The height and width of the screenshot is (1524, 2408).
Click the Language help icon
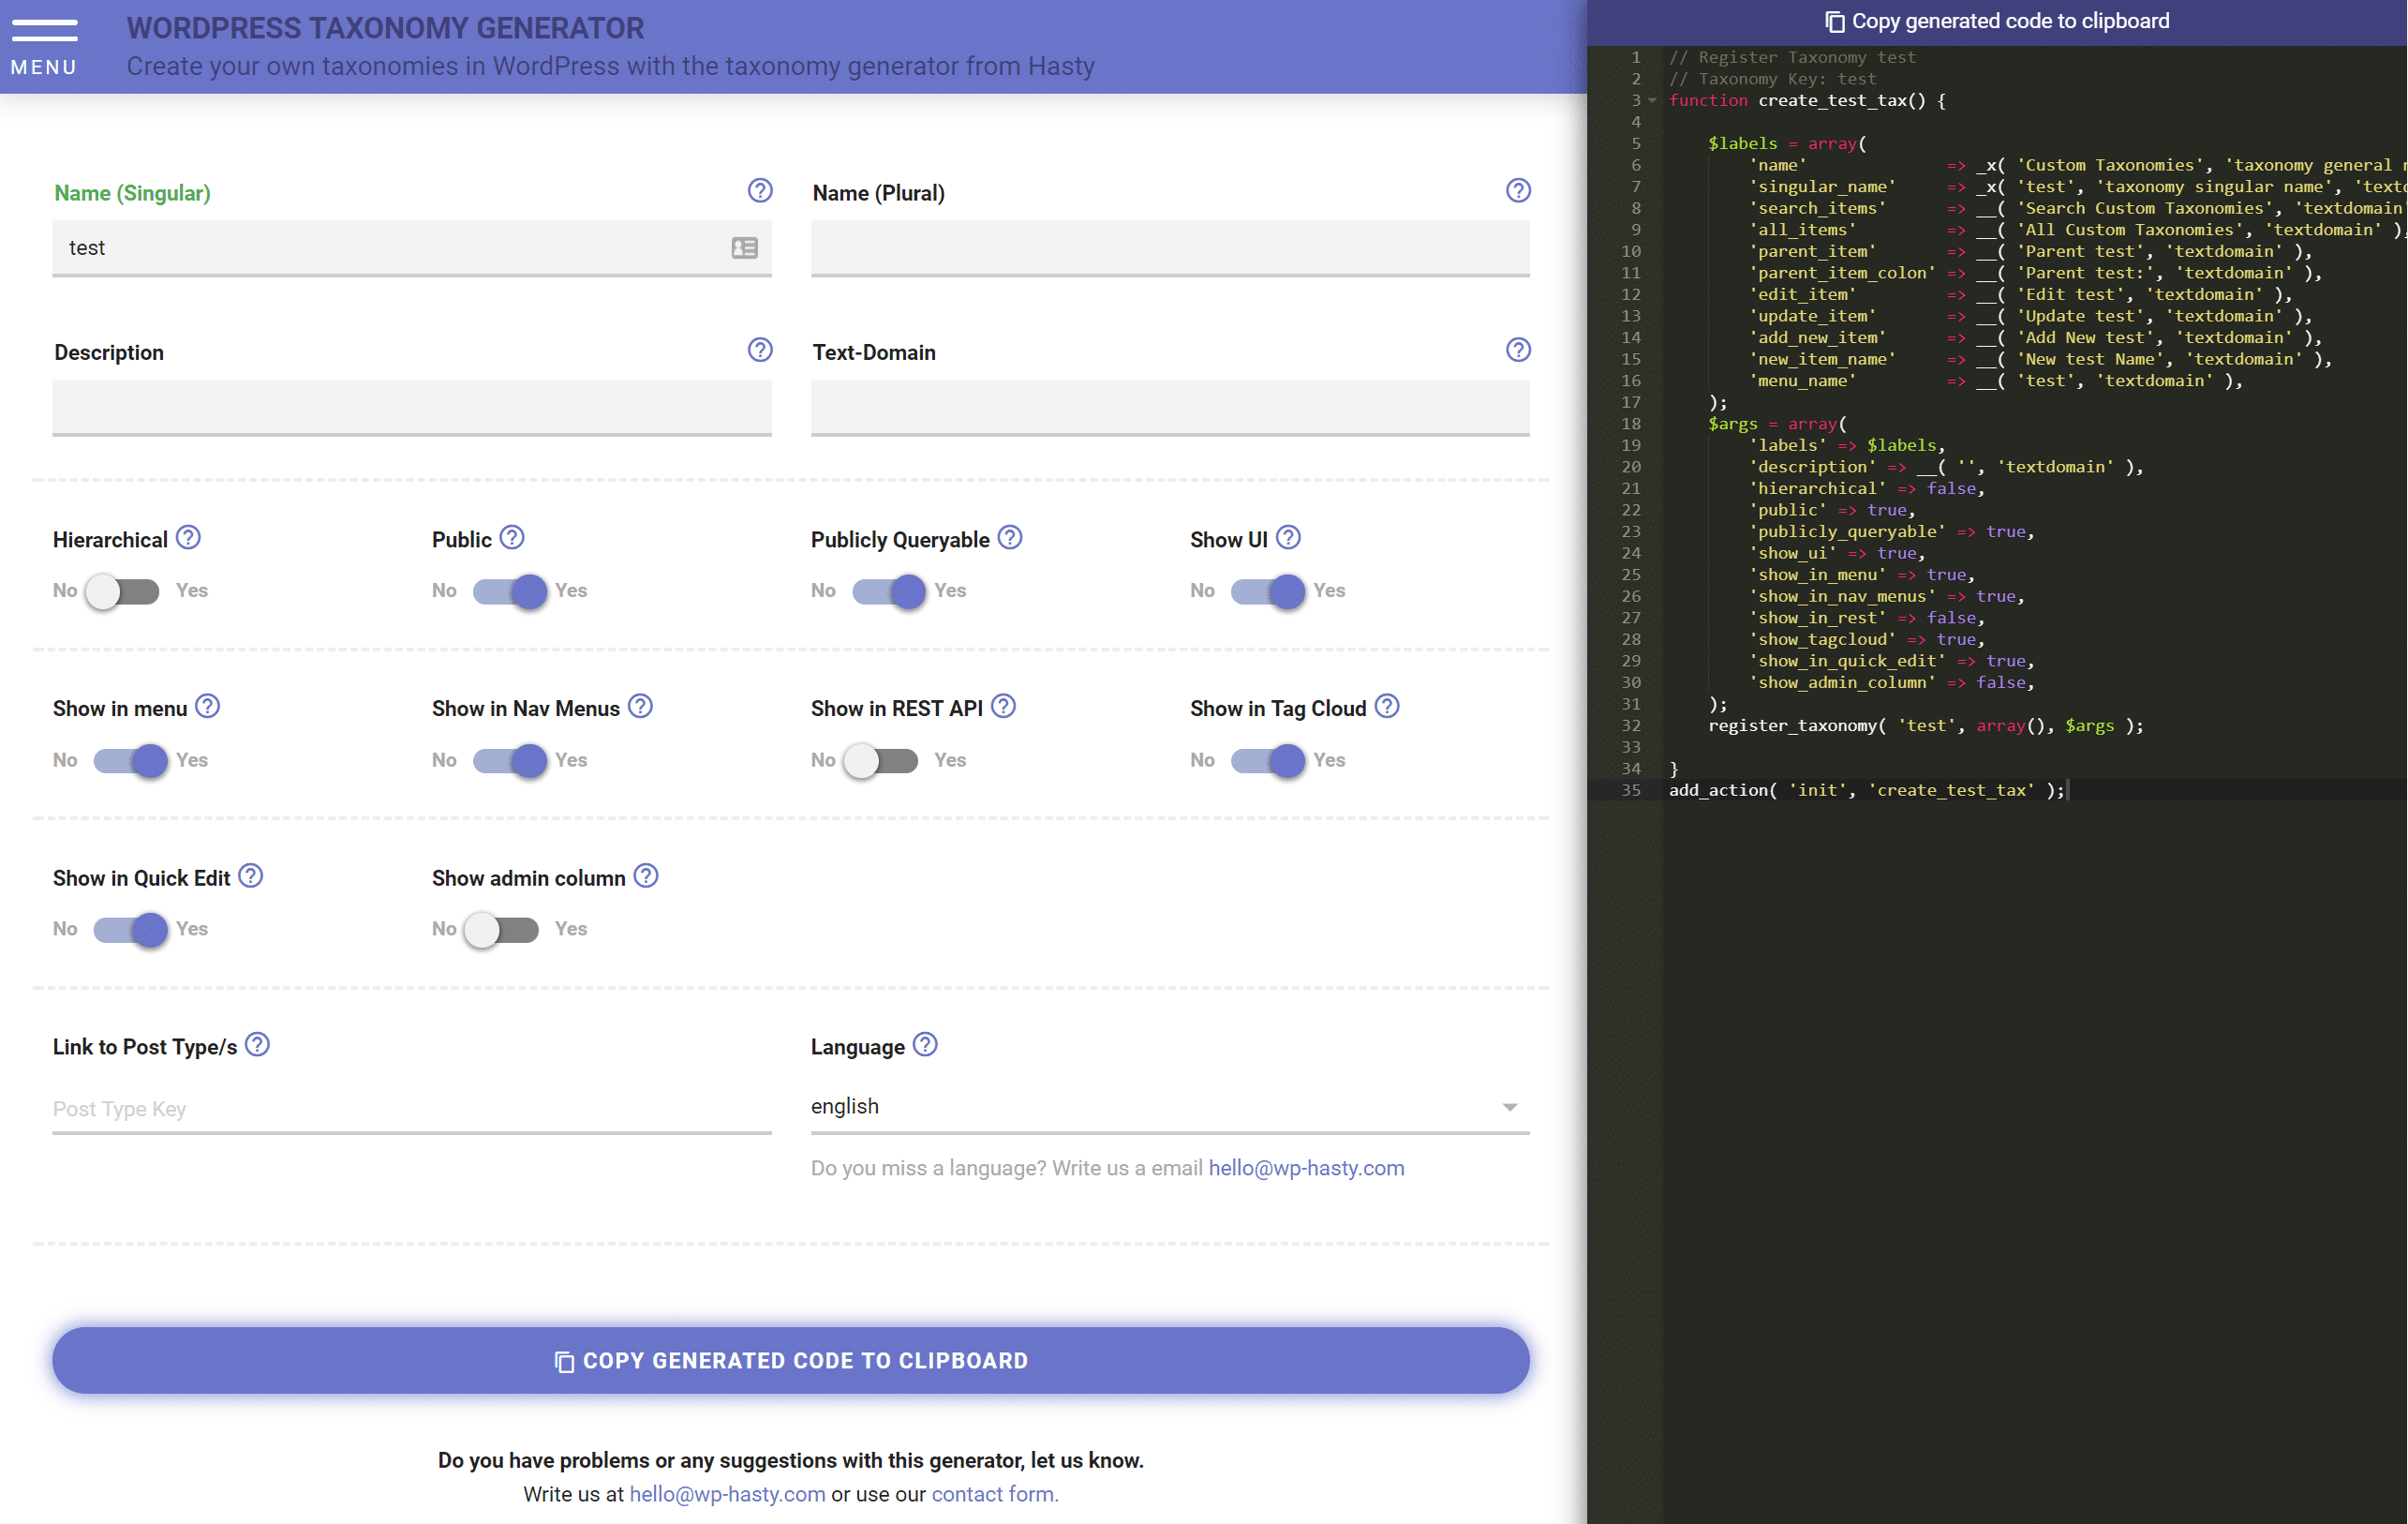925,1045
